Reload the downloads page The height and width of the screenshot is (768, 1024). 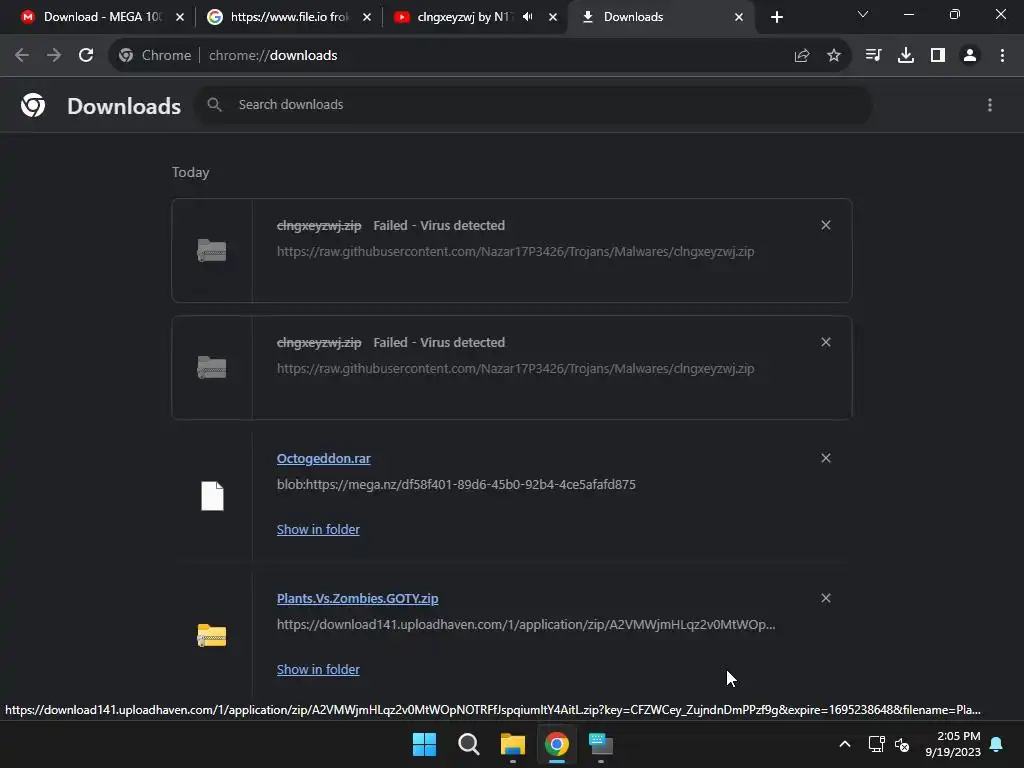86,56
